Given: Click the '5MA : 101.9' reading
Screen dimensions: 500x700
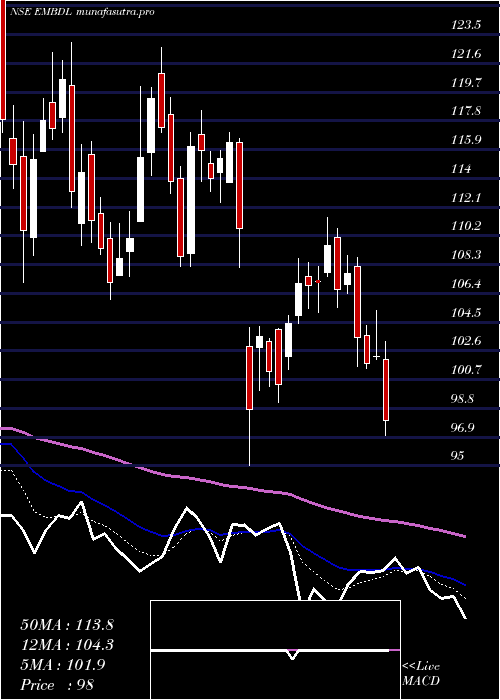Looking at the screenshot, I should (63, 665).
